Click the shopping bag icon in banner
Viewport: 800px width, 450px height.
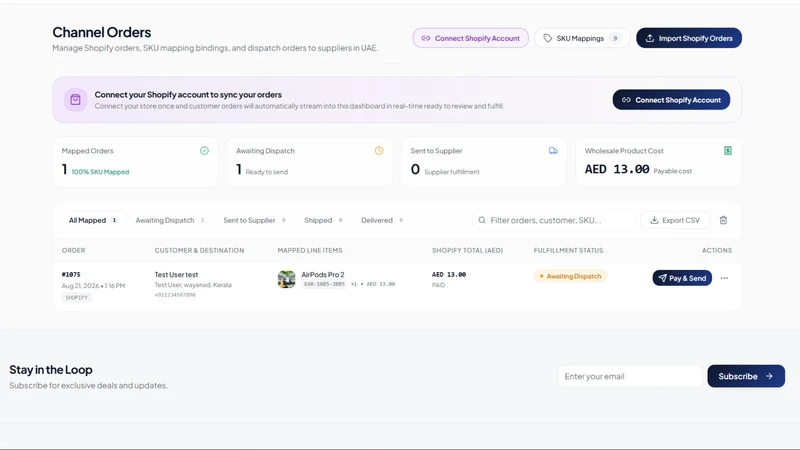click(x=76, y=99)
